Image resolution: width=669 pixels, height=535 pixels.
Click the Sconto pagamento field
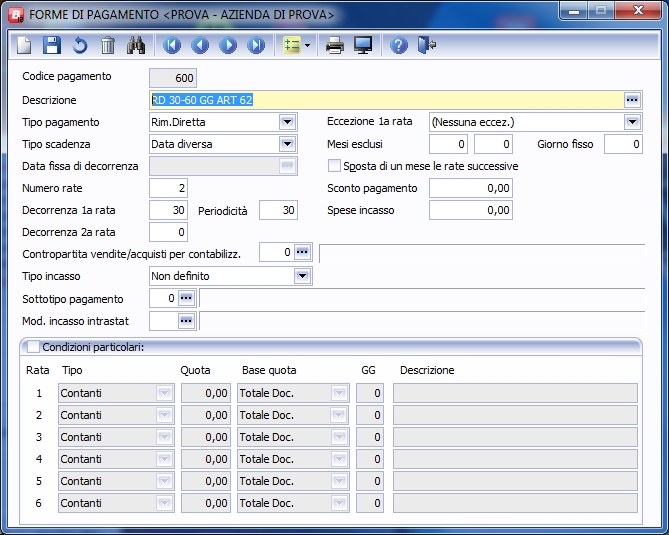(x=471, y=188)
